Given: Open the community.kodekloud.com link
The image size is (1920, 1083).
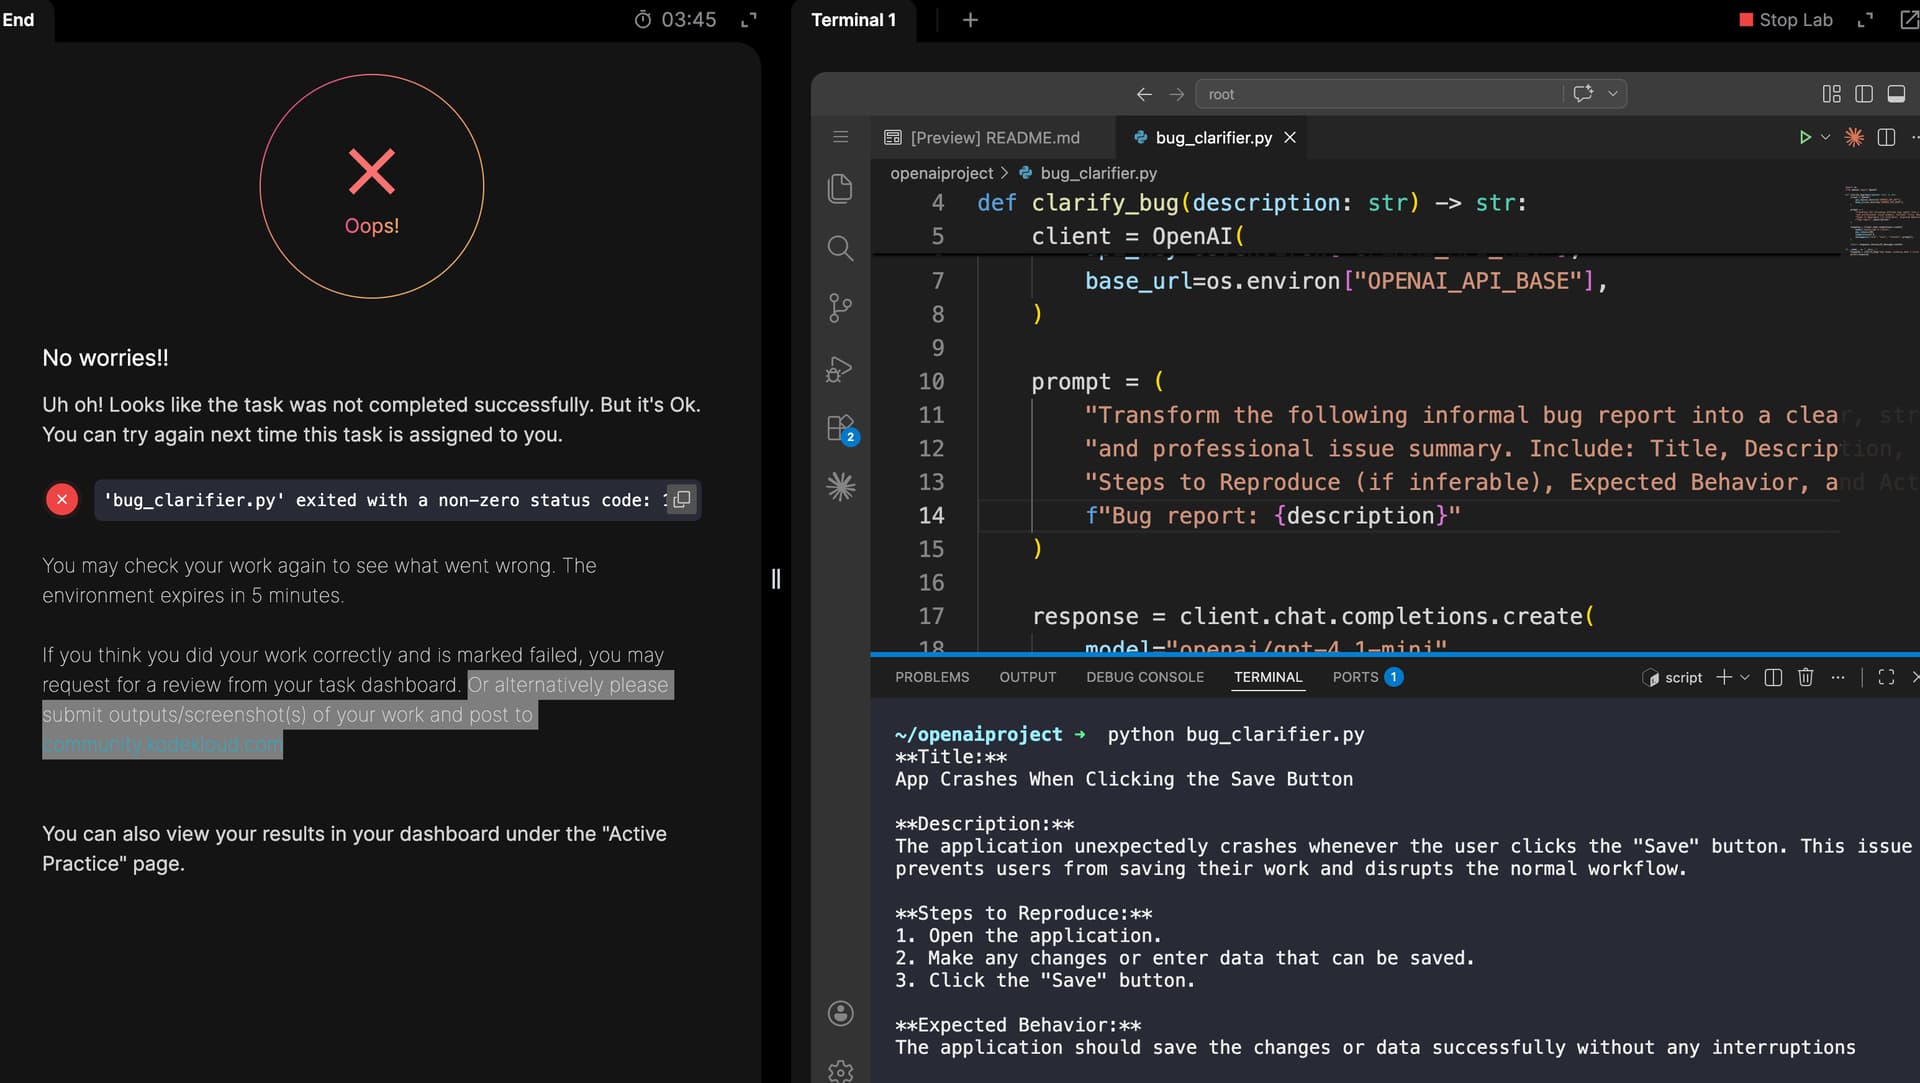Looking at the screenshot, I should click(x=162, y=745).
